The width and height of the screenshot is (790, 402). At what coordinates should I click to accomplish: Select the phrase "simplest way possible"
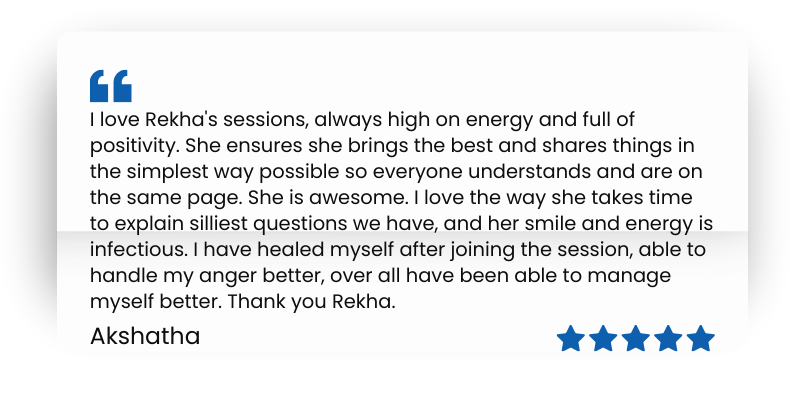click(216, 171)
